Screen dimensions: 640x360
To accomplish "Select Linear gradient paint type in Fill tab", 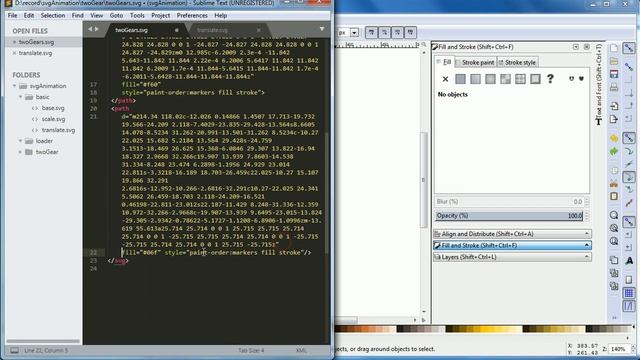I will click(475, 79).
